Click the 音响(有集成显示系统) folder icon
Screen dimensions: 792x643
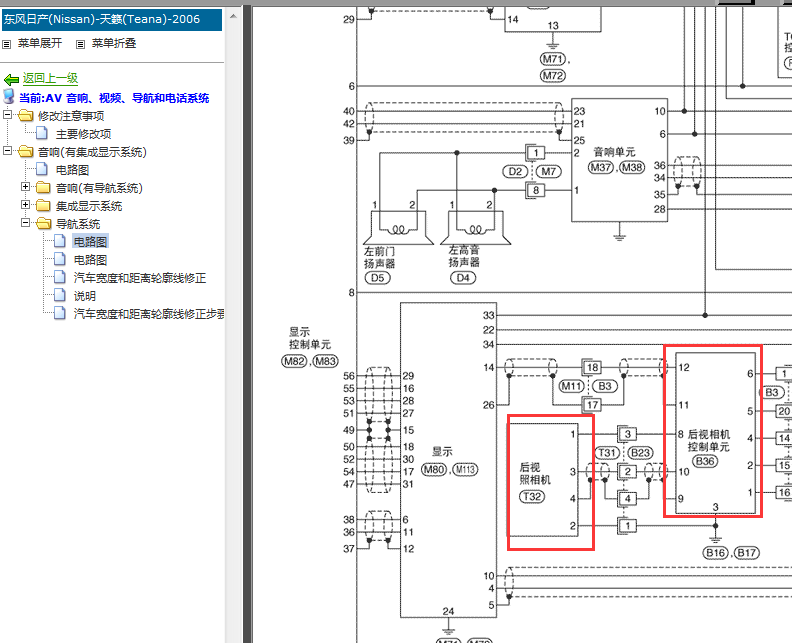click(25, 152)
